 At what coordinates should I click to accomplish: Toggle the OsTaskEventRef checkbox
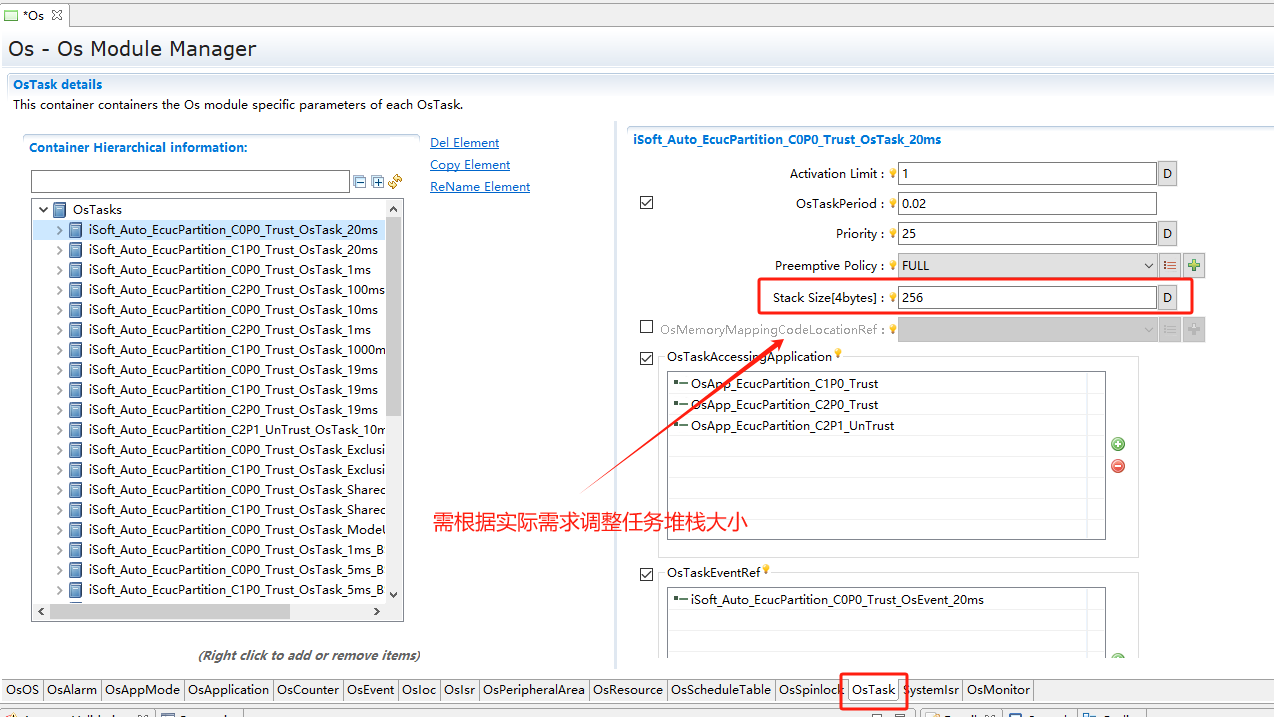(x=646, y=574)
